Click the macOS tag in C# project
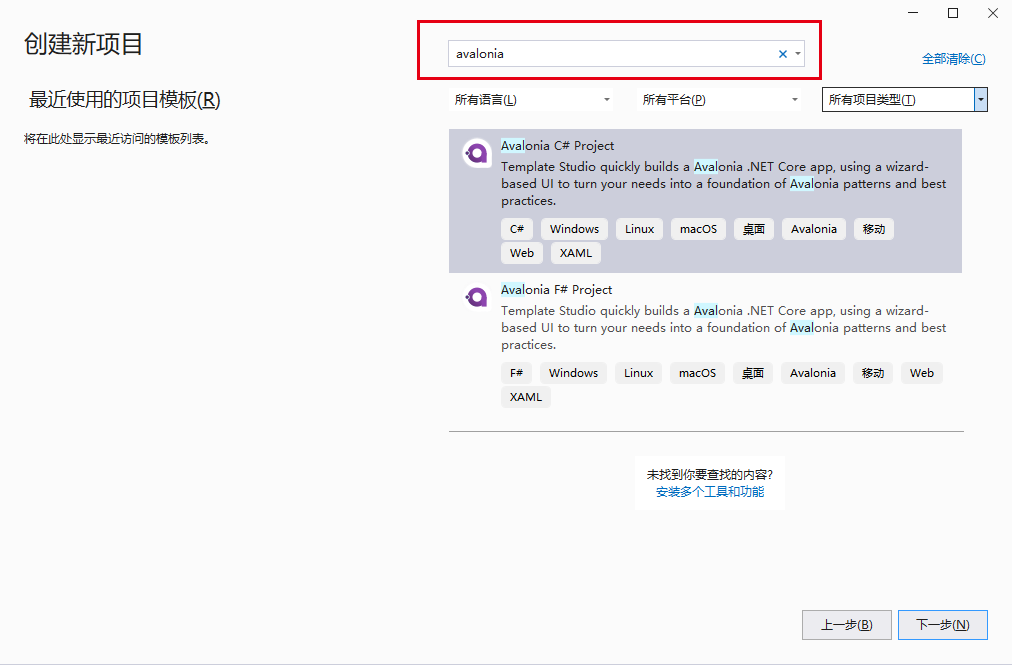 tap(698, 229)
